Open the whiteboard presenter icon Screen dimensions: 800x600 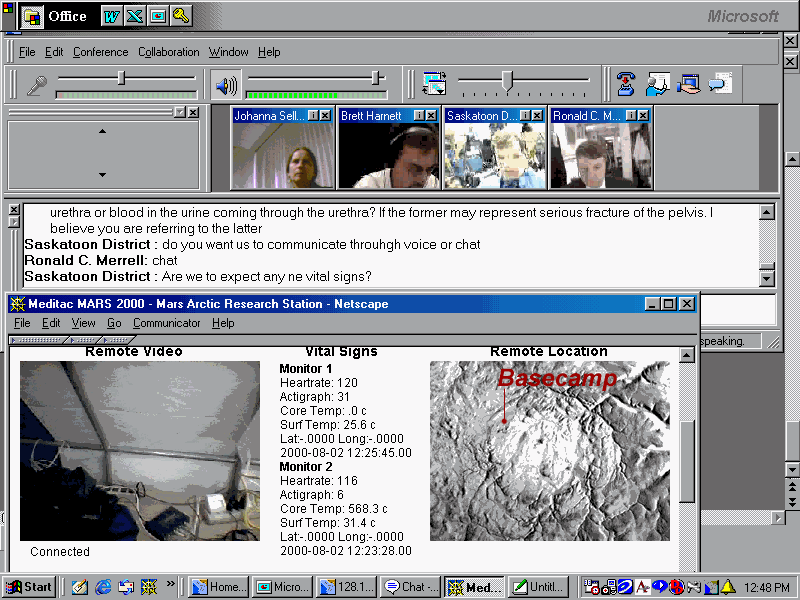[657, 84]
